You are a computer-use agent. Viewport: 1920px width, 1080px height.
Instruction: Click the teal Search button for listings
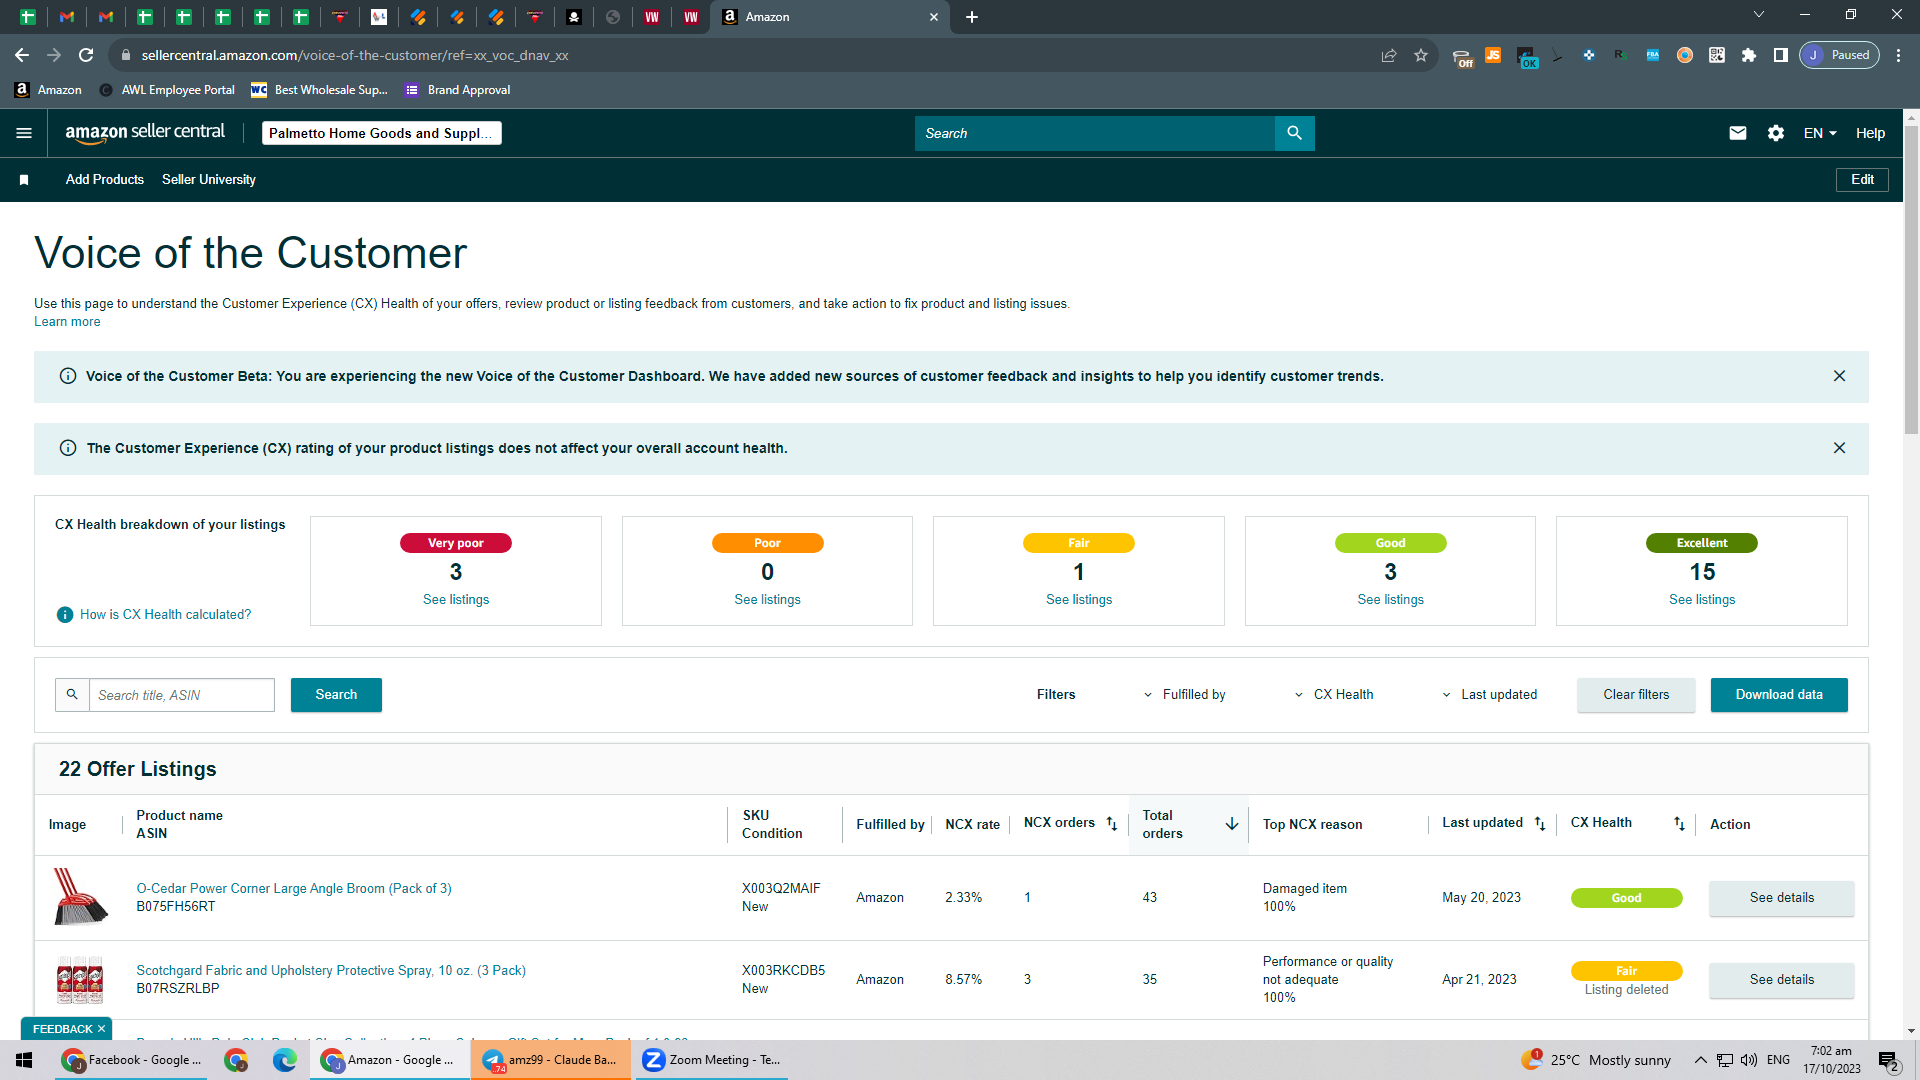click(336, 695)
